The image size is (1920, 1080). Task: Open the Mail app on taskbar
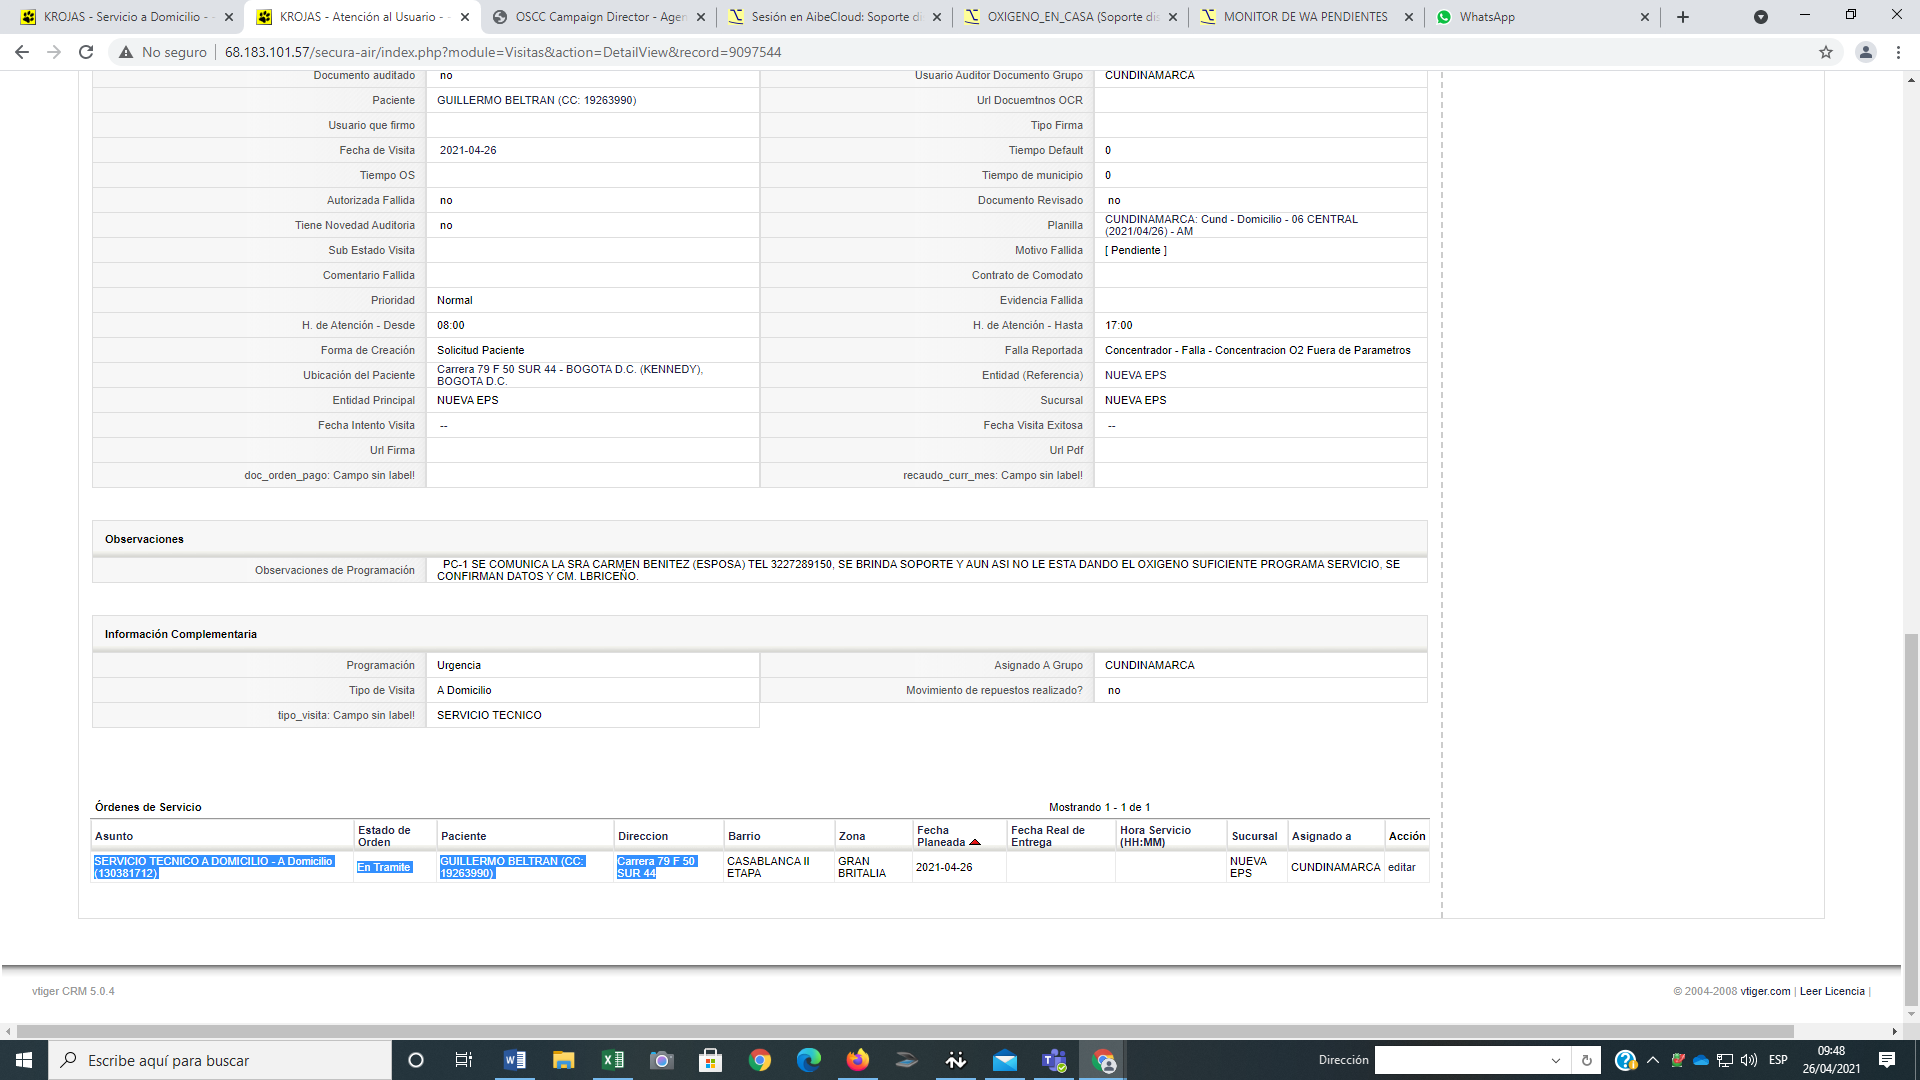(1005, 1060)
